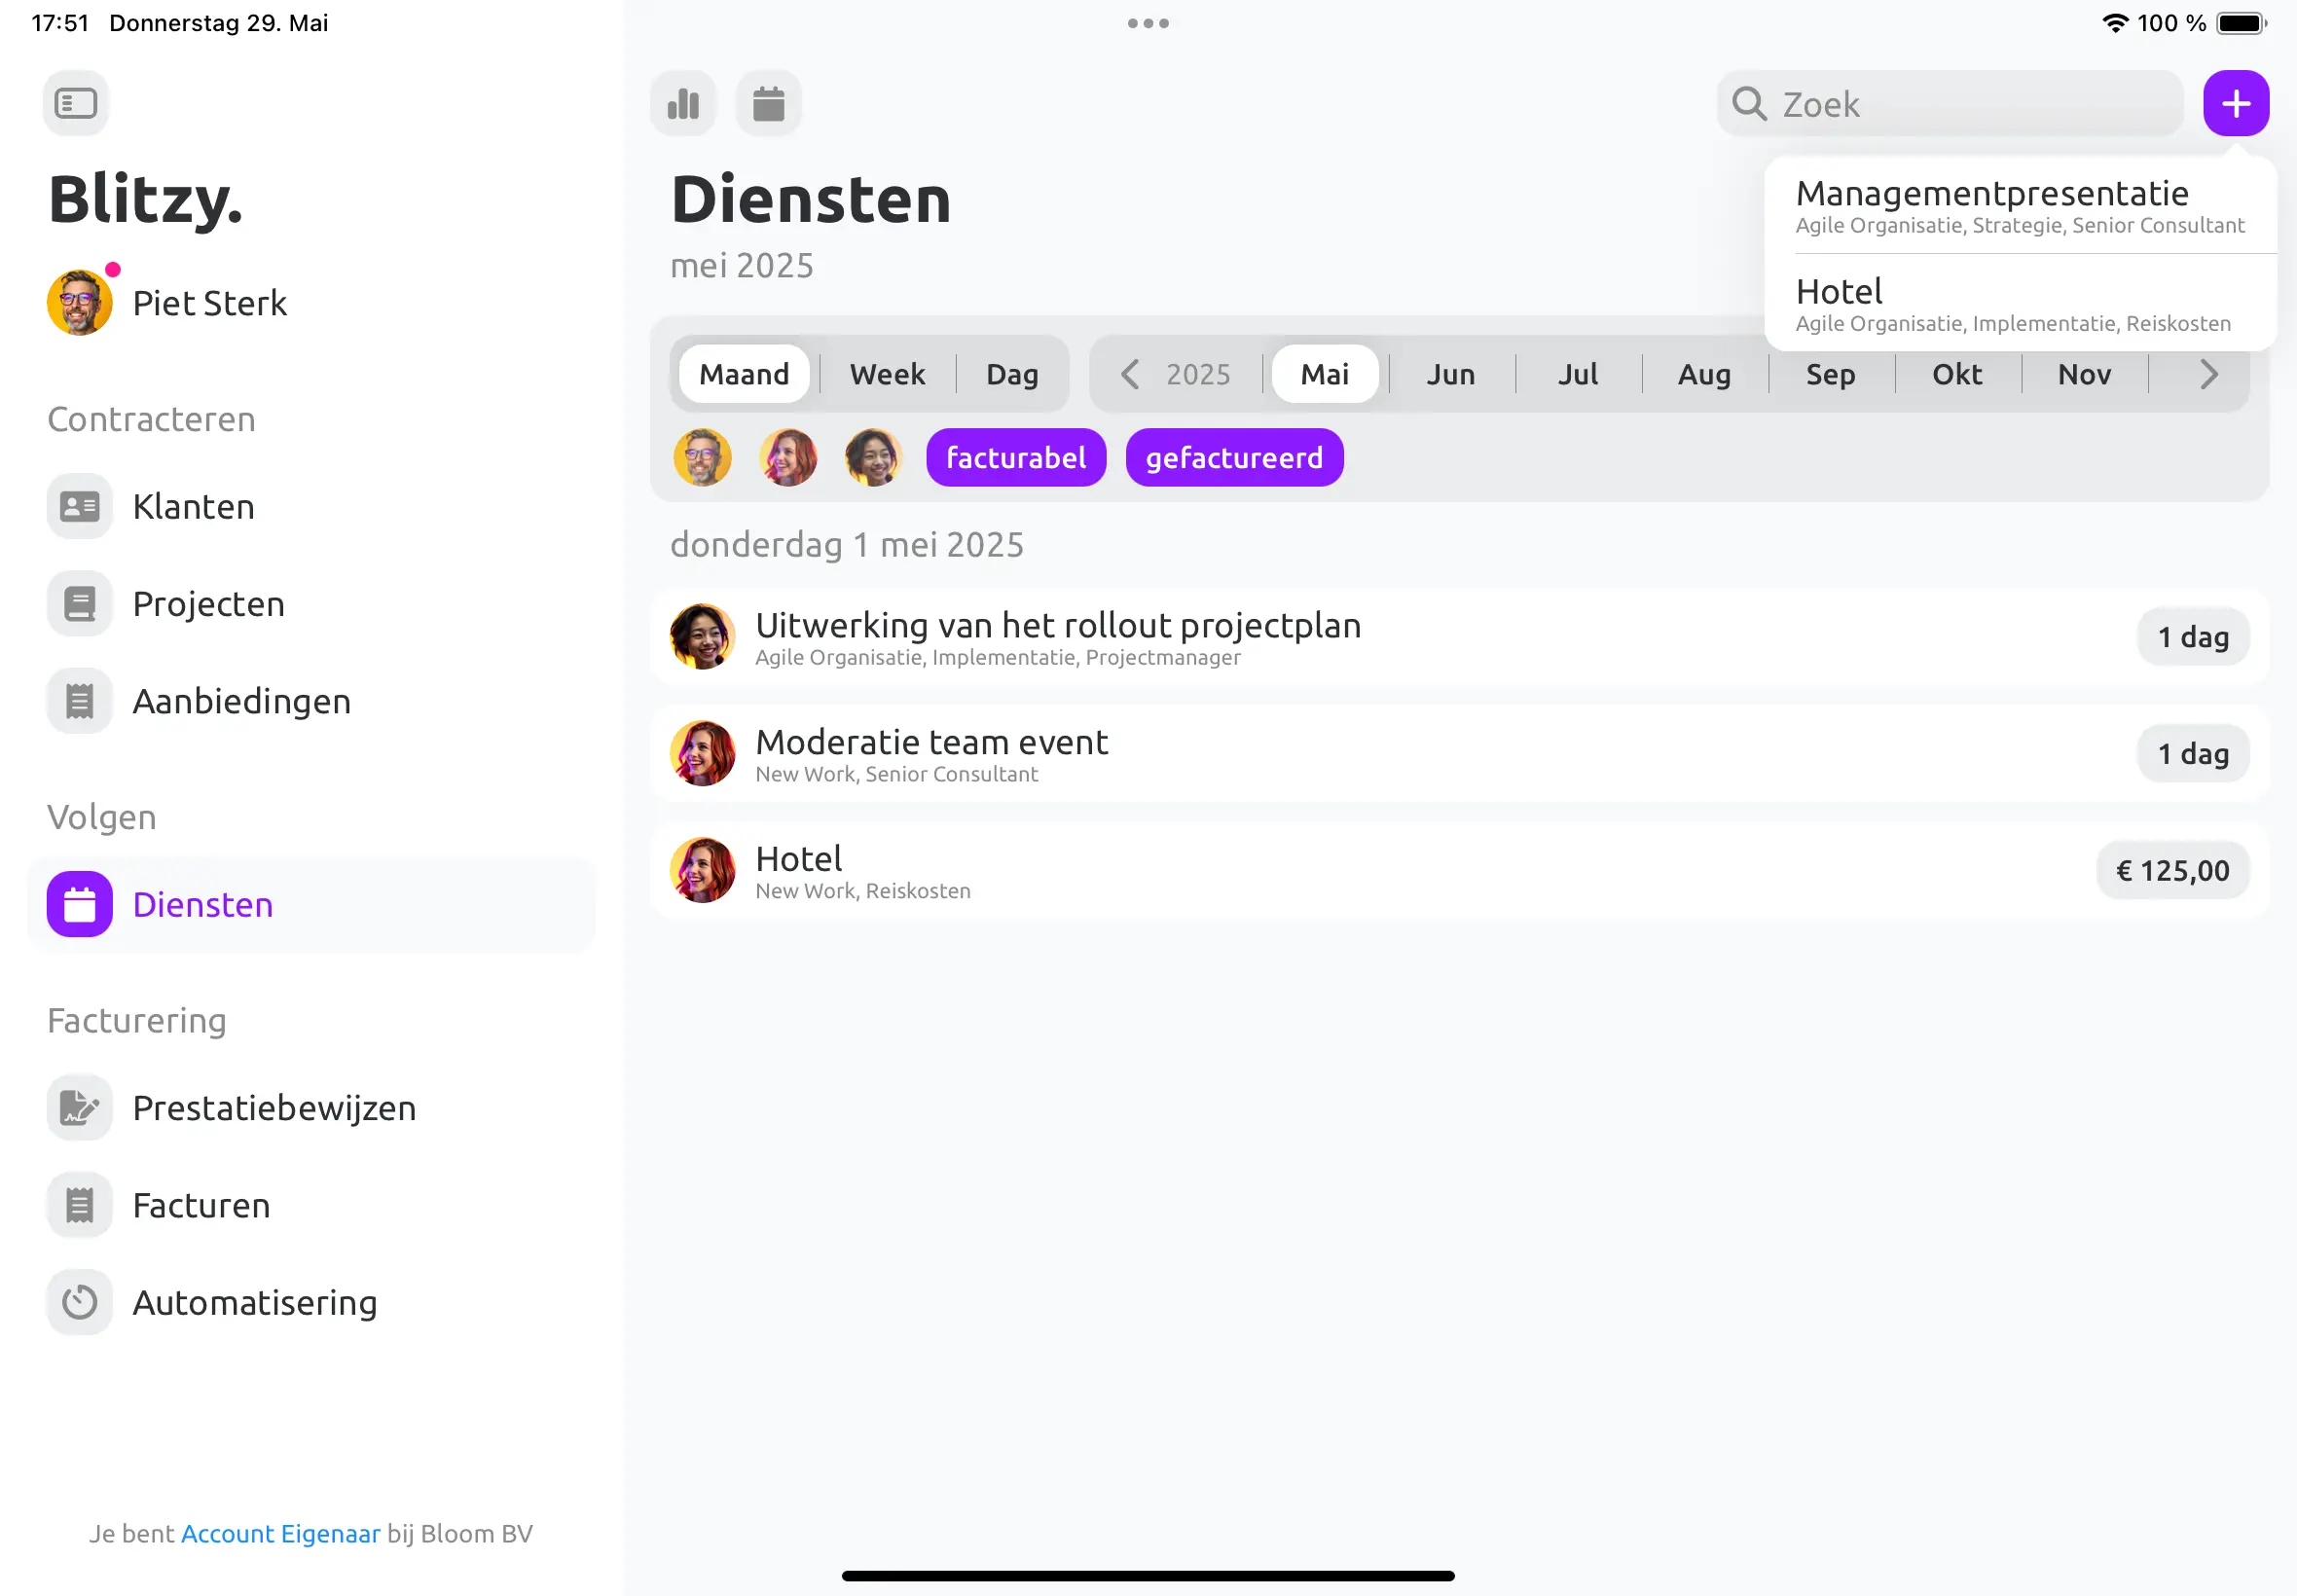Click avatar on Moderatie team event row
2297x1596 pixels.
(x=702, y=753)
